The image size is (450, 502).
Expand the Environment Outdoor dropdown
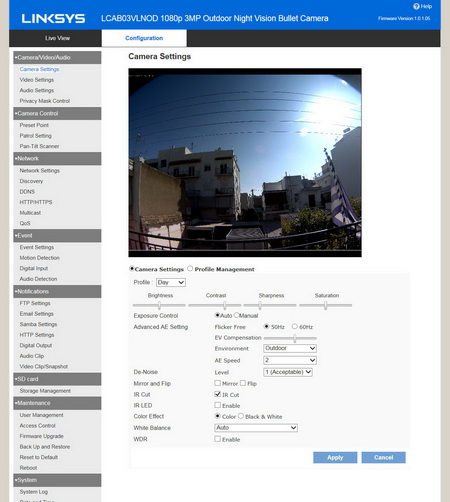(x=290, y=348)
